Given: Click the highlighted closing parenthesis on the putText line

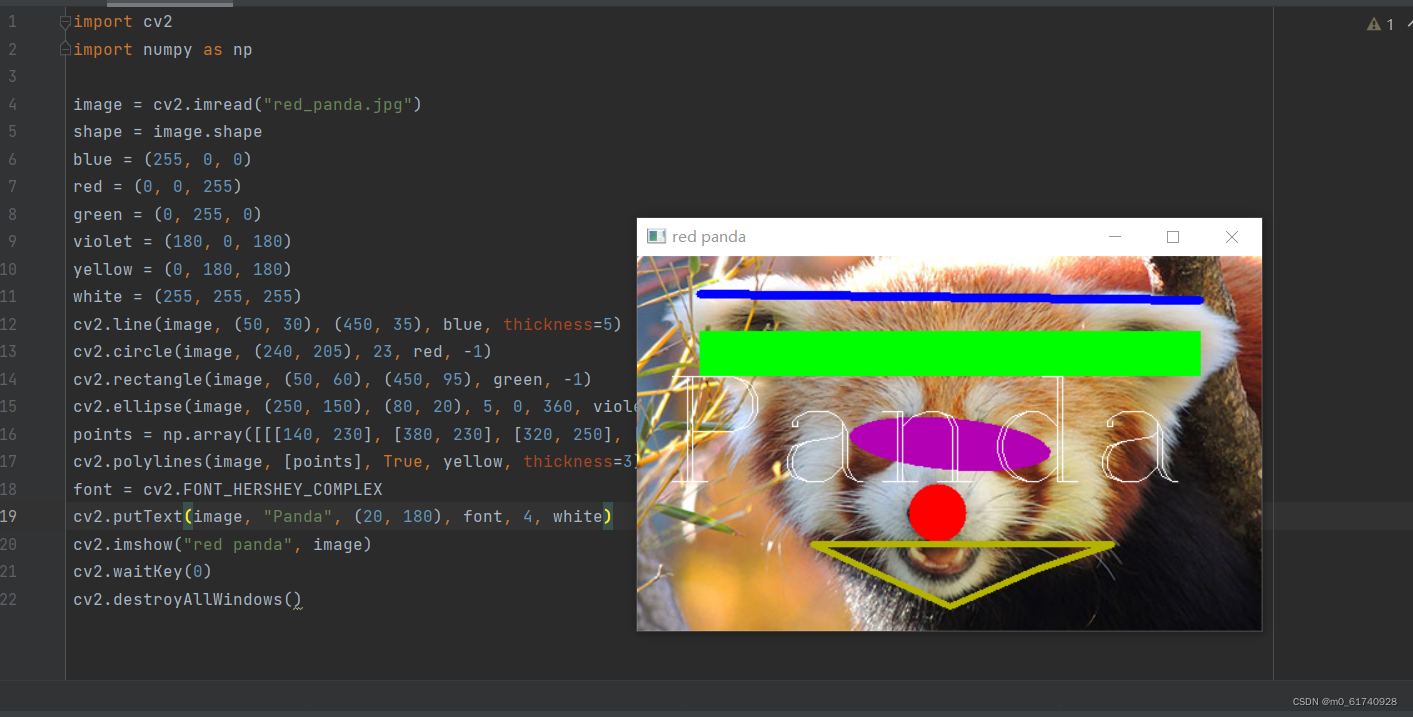Looking at the screenshot, I should tap(608, 516).
